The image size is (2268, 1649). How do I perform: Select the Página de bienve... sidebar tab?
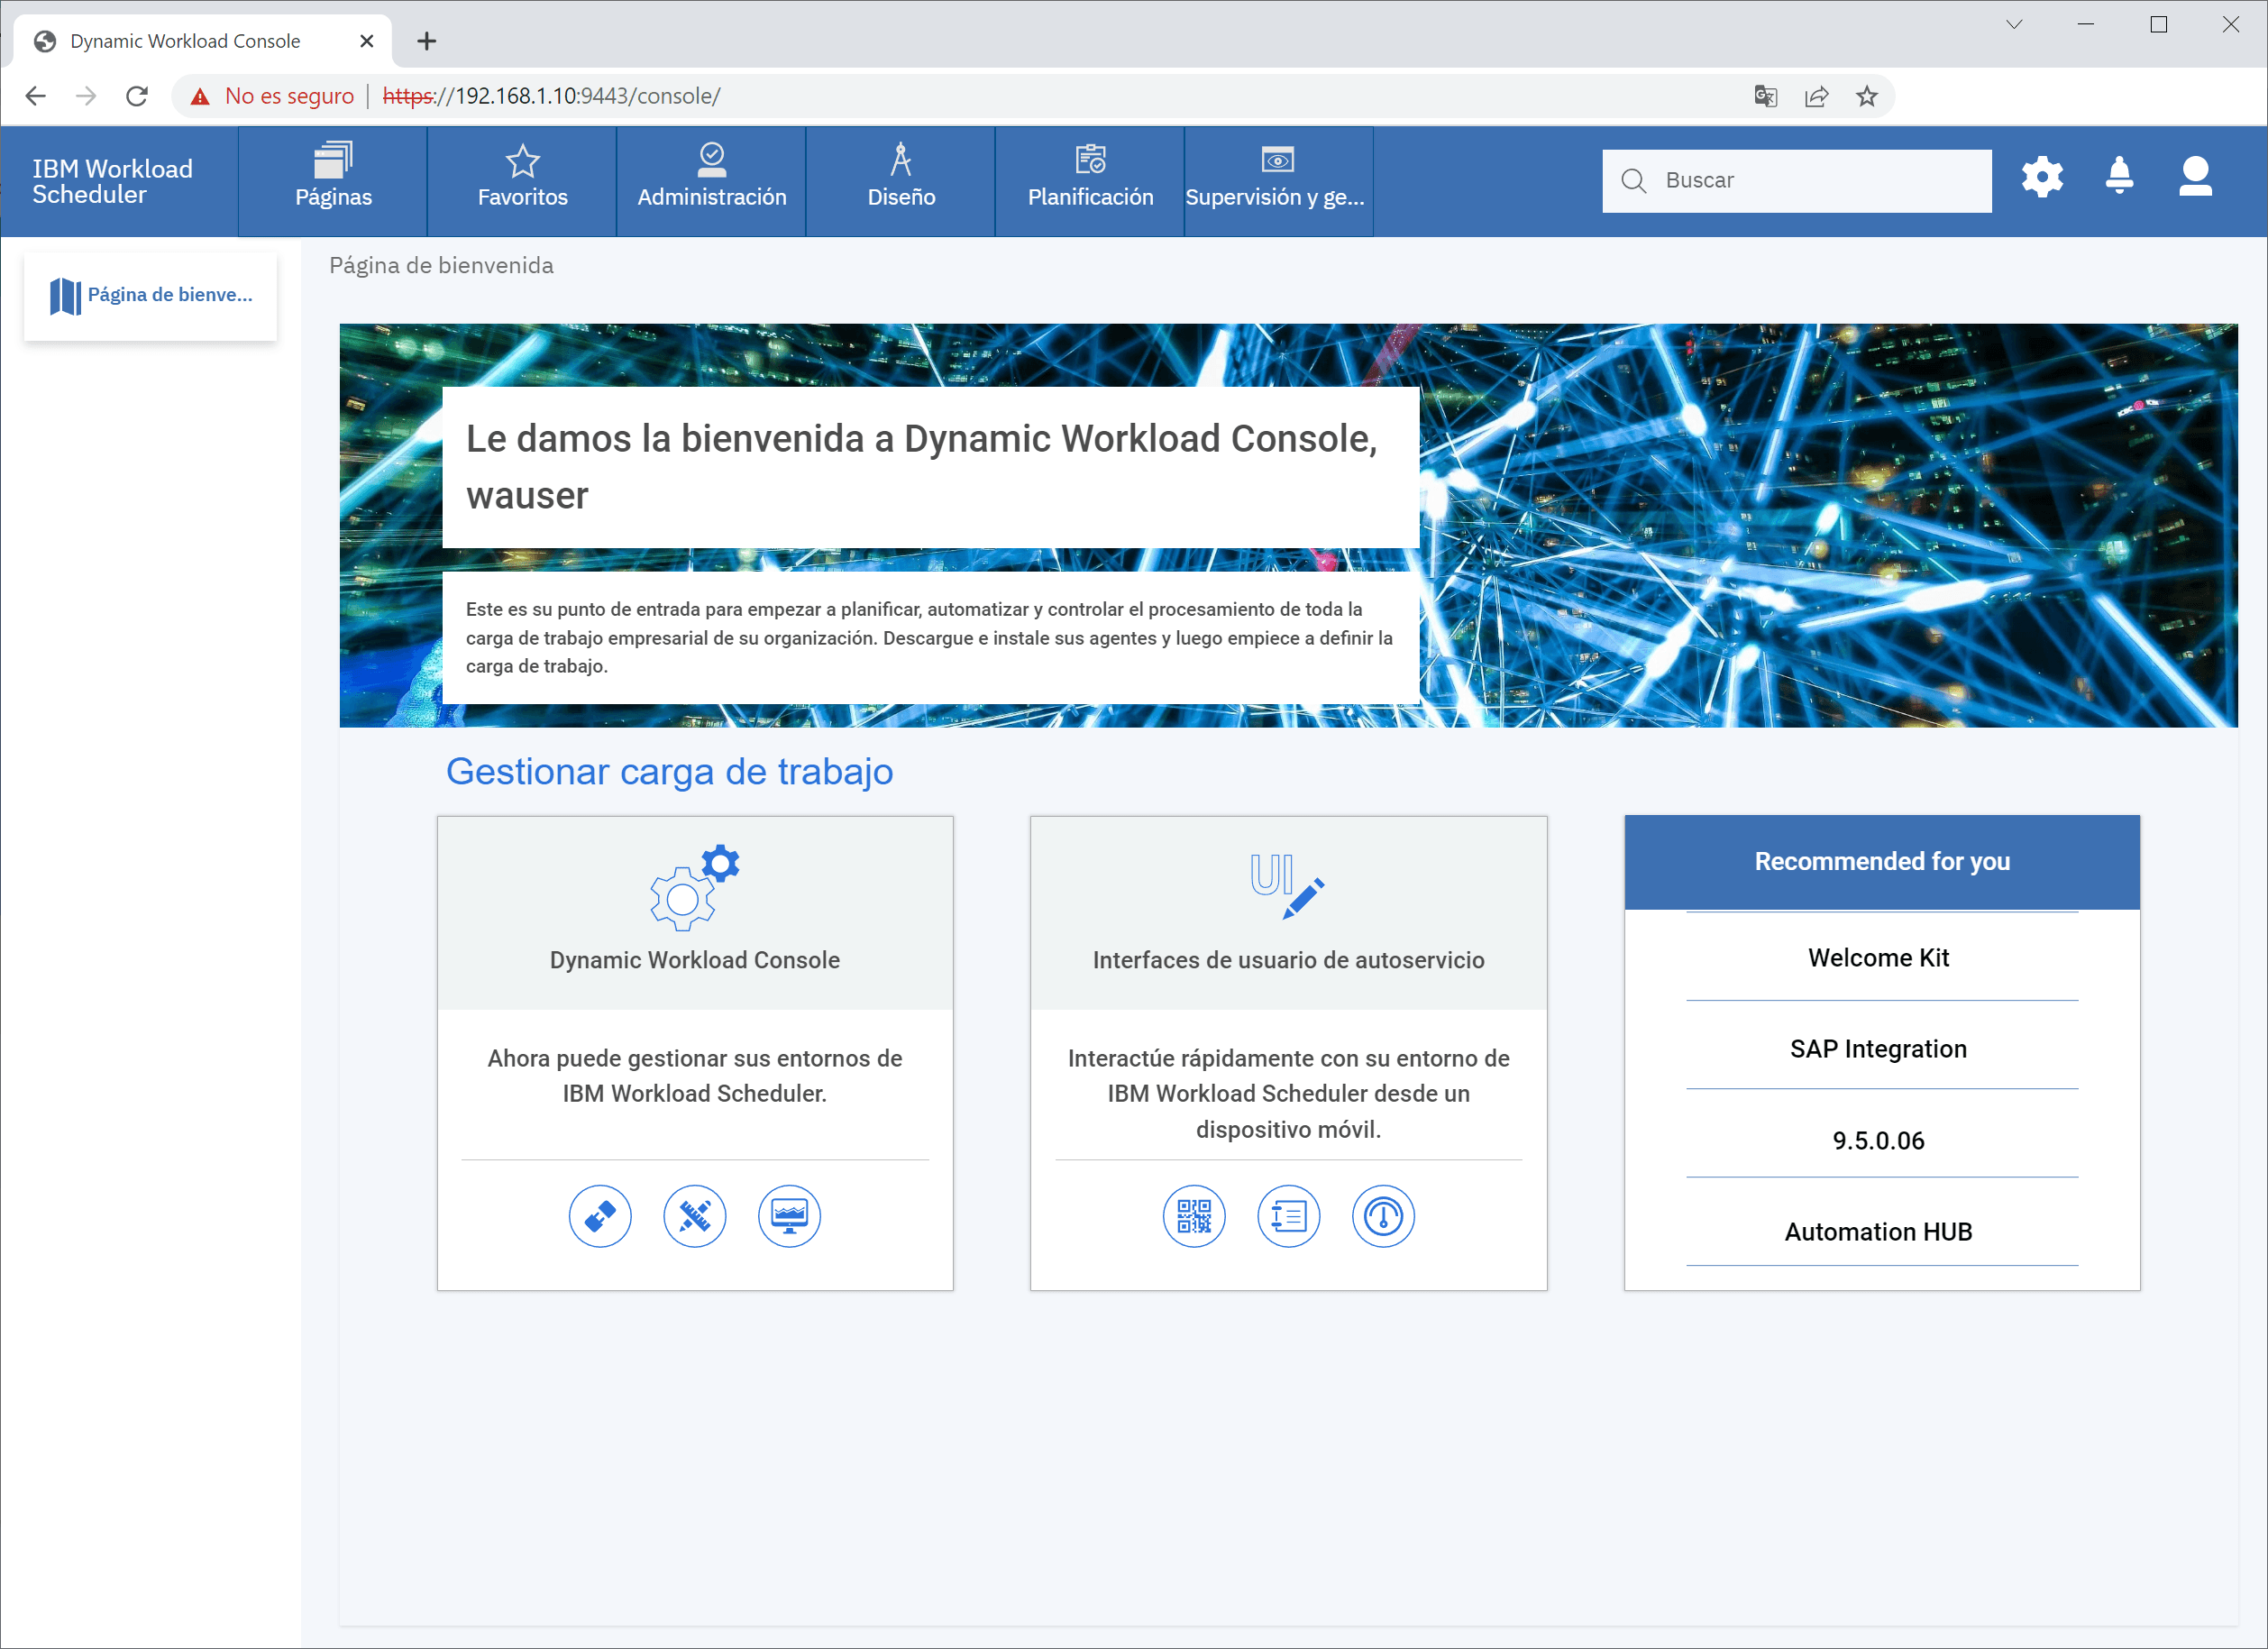tap(151, 296)
